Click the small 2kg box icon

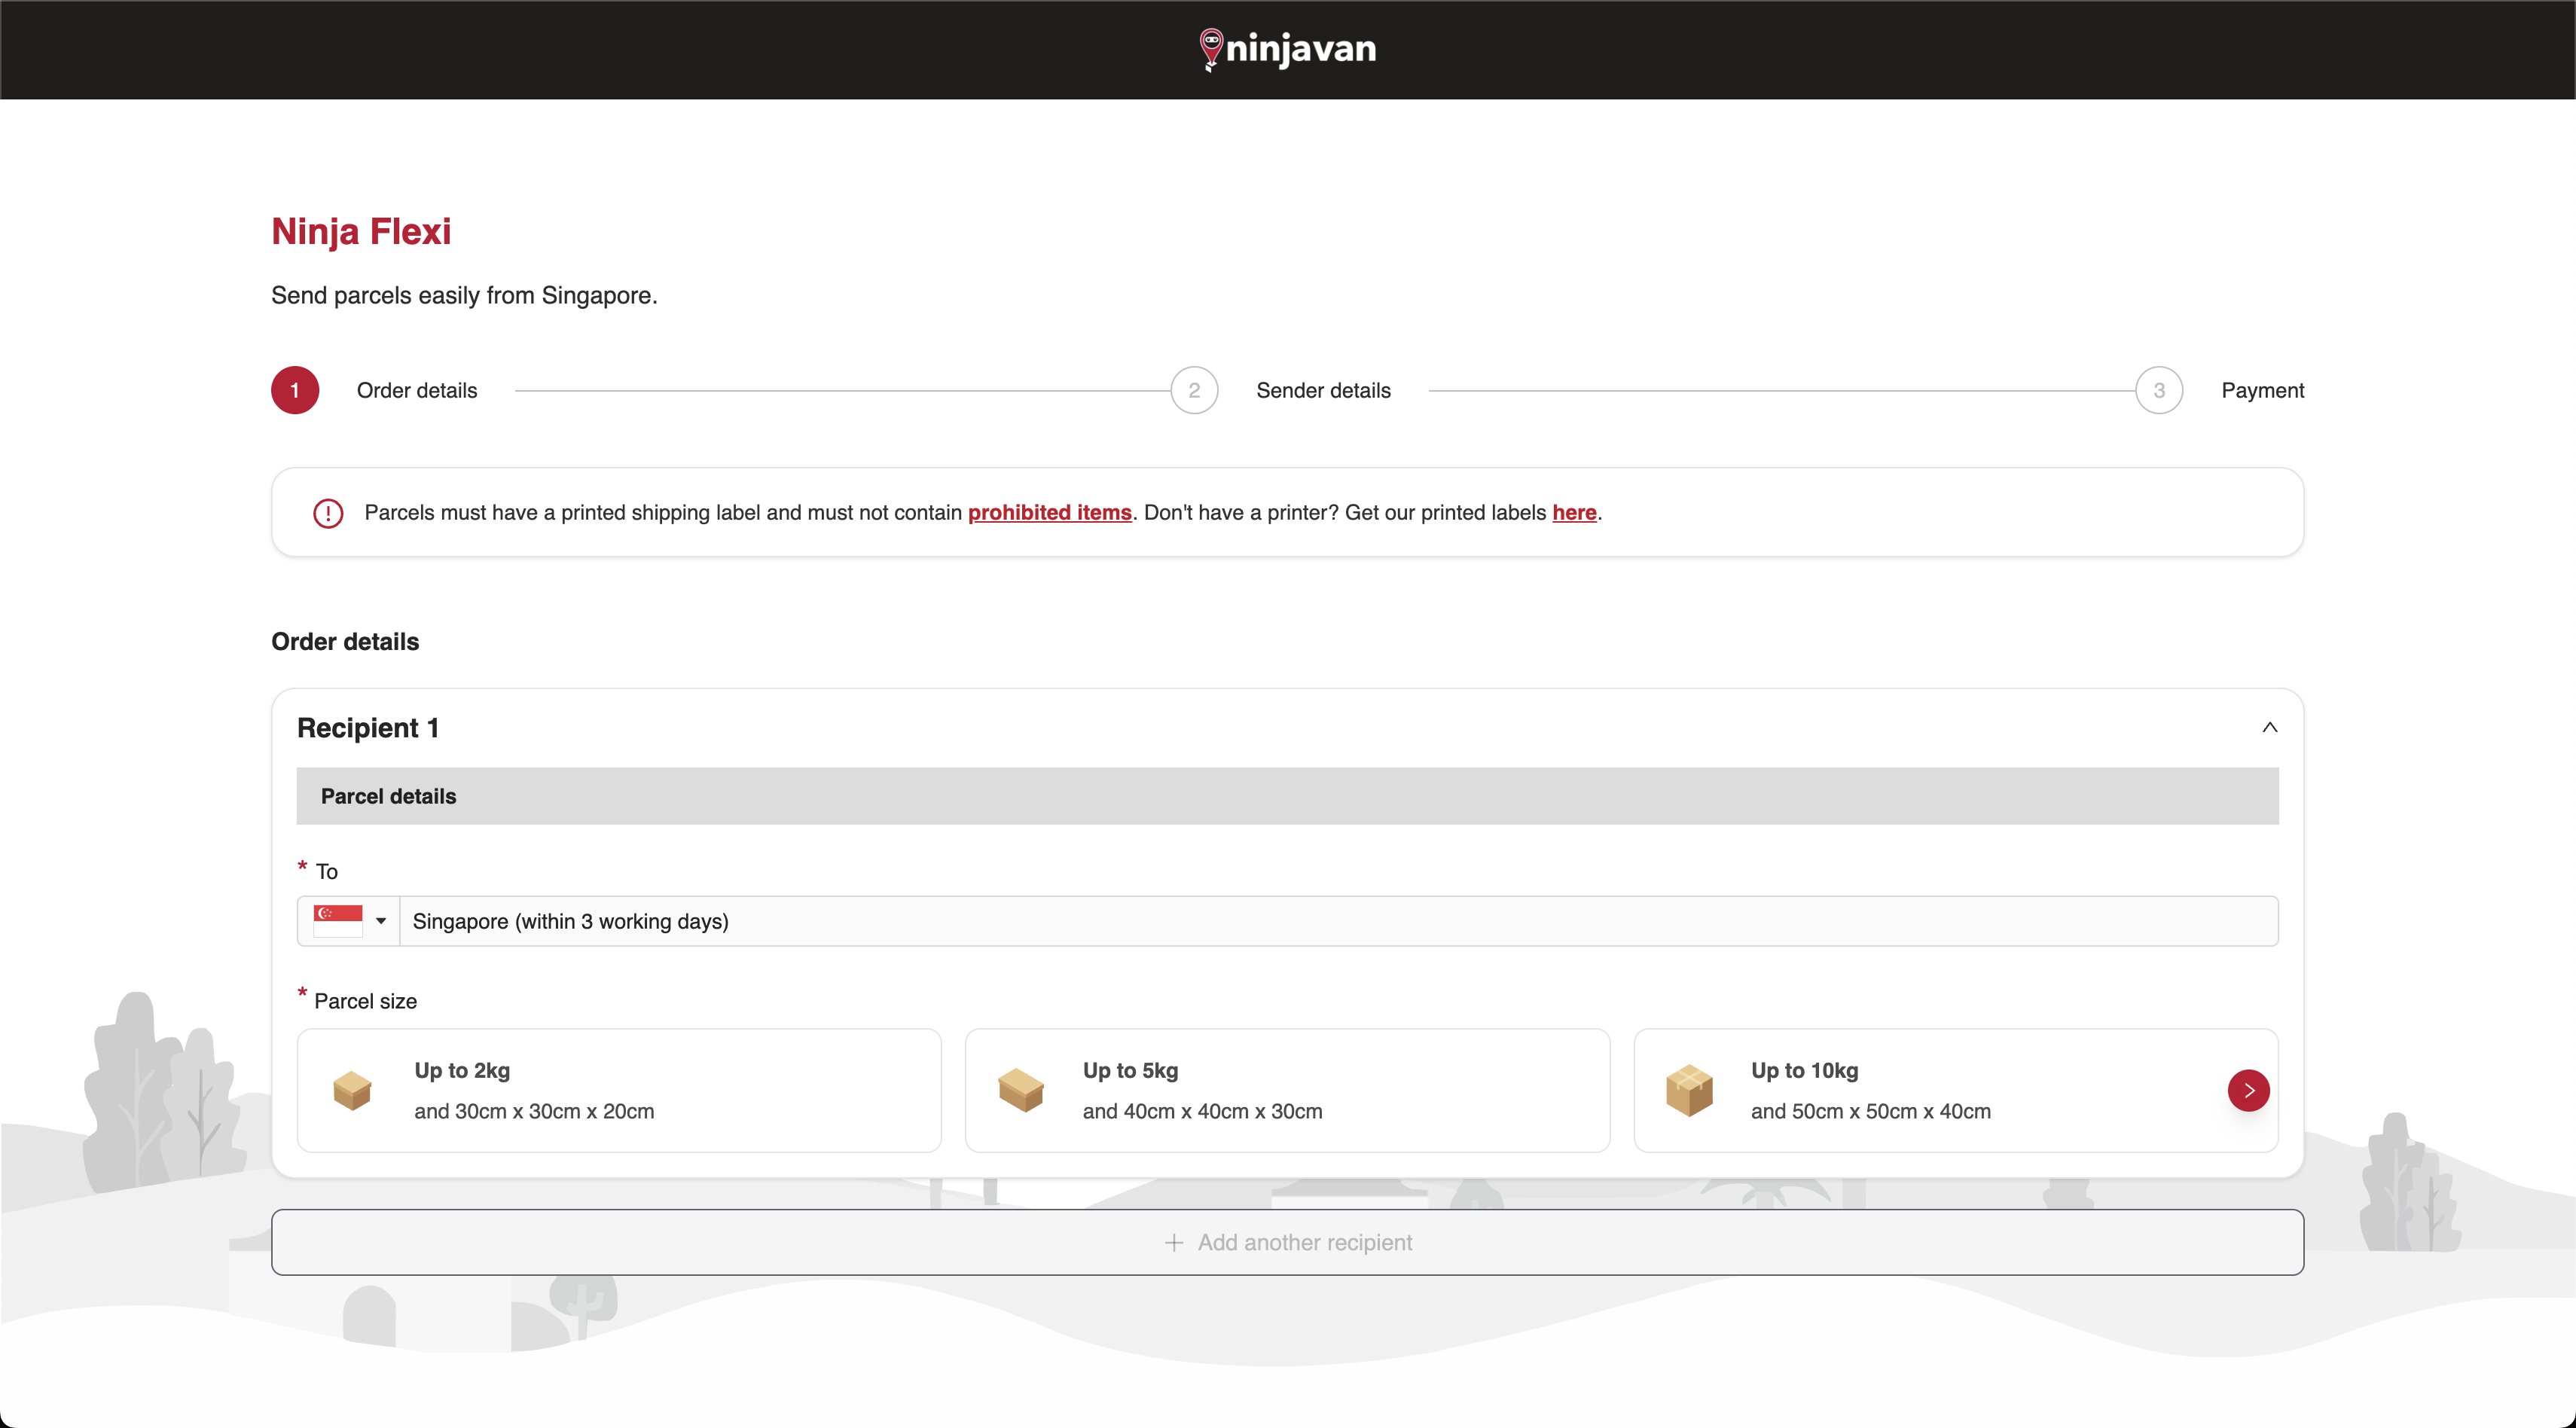tap(352, 1090)
